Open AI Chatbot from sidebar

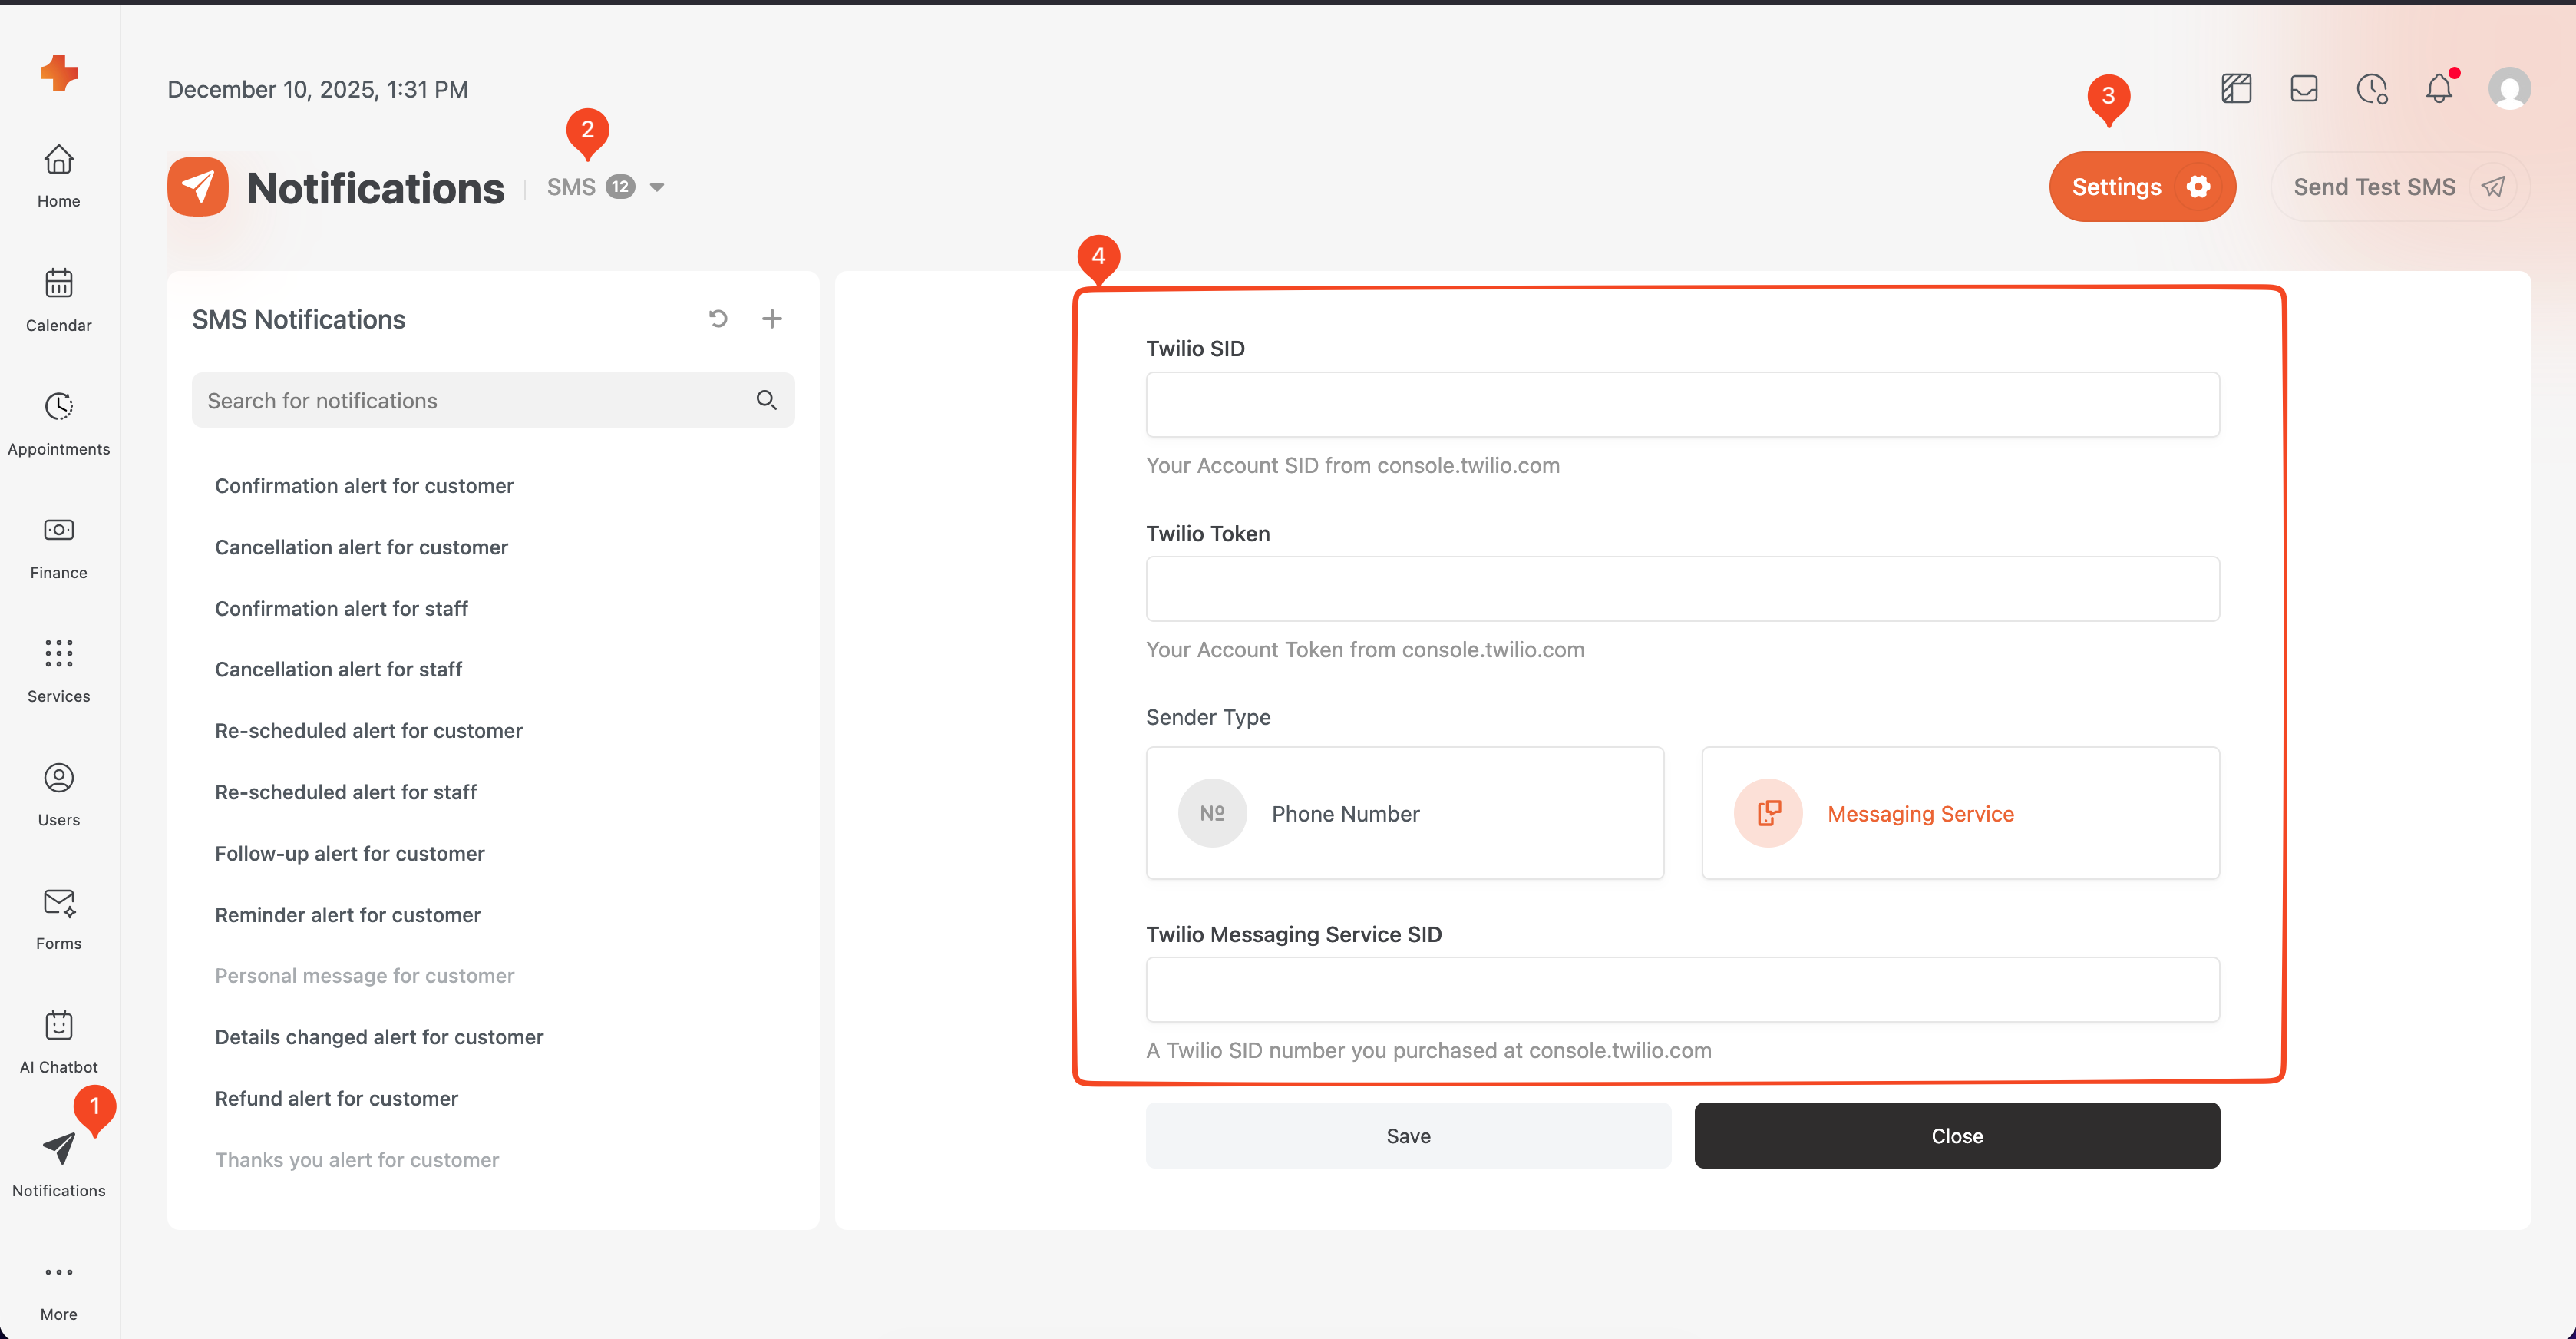59,1040
